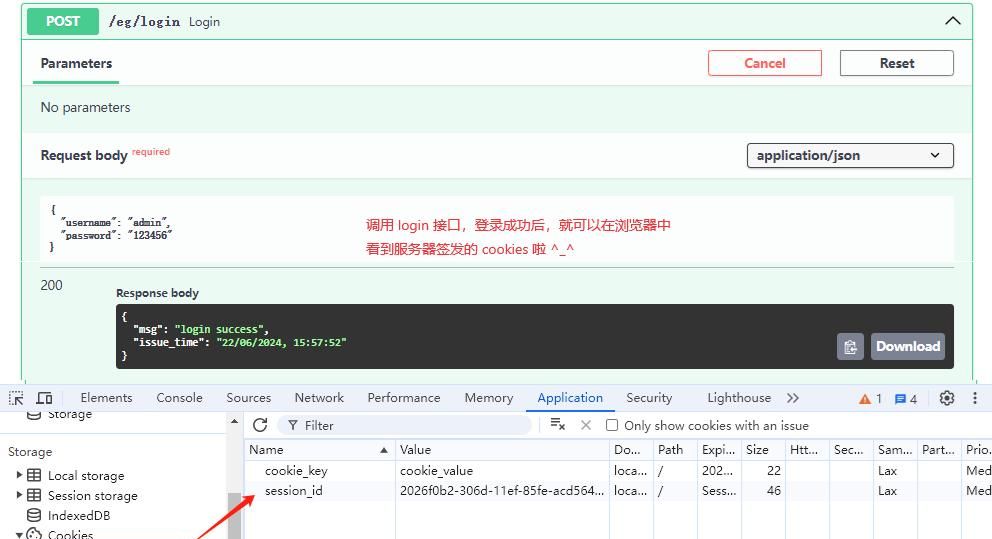Click the cookie Filter input field
Screen dimensions: 992x539
coord(405,425)
